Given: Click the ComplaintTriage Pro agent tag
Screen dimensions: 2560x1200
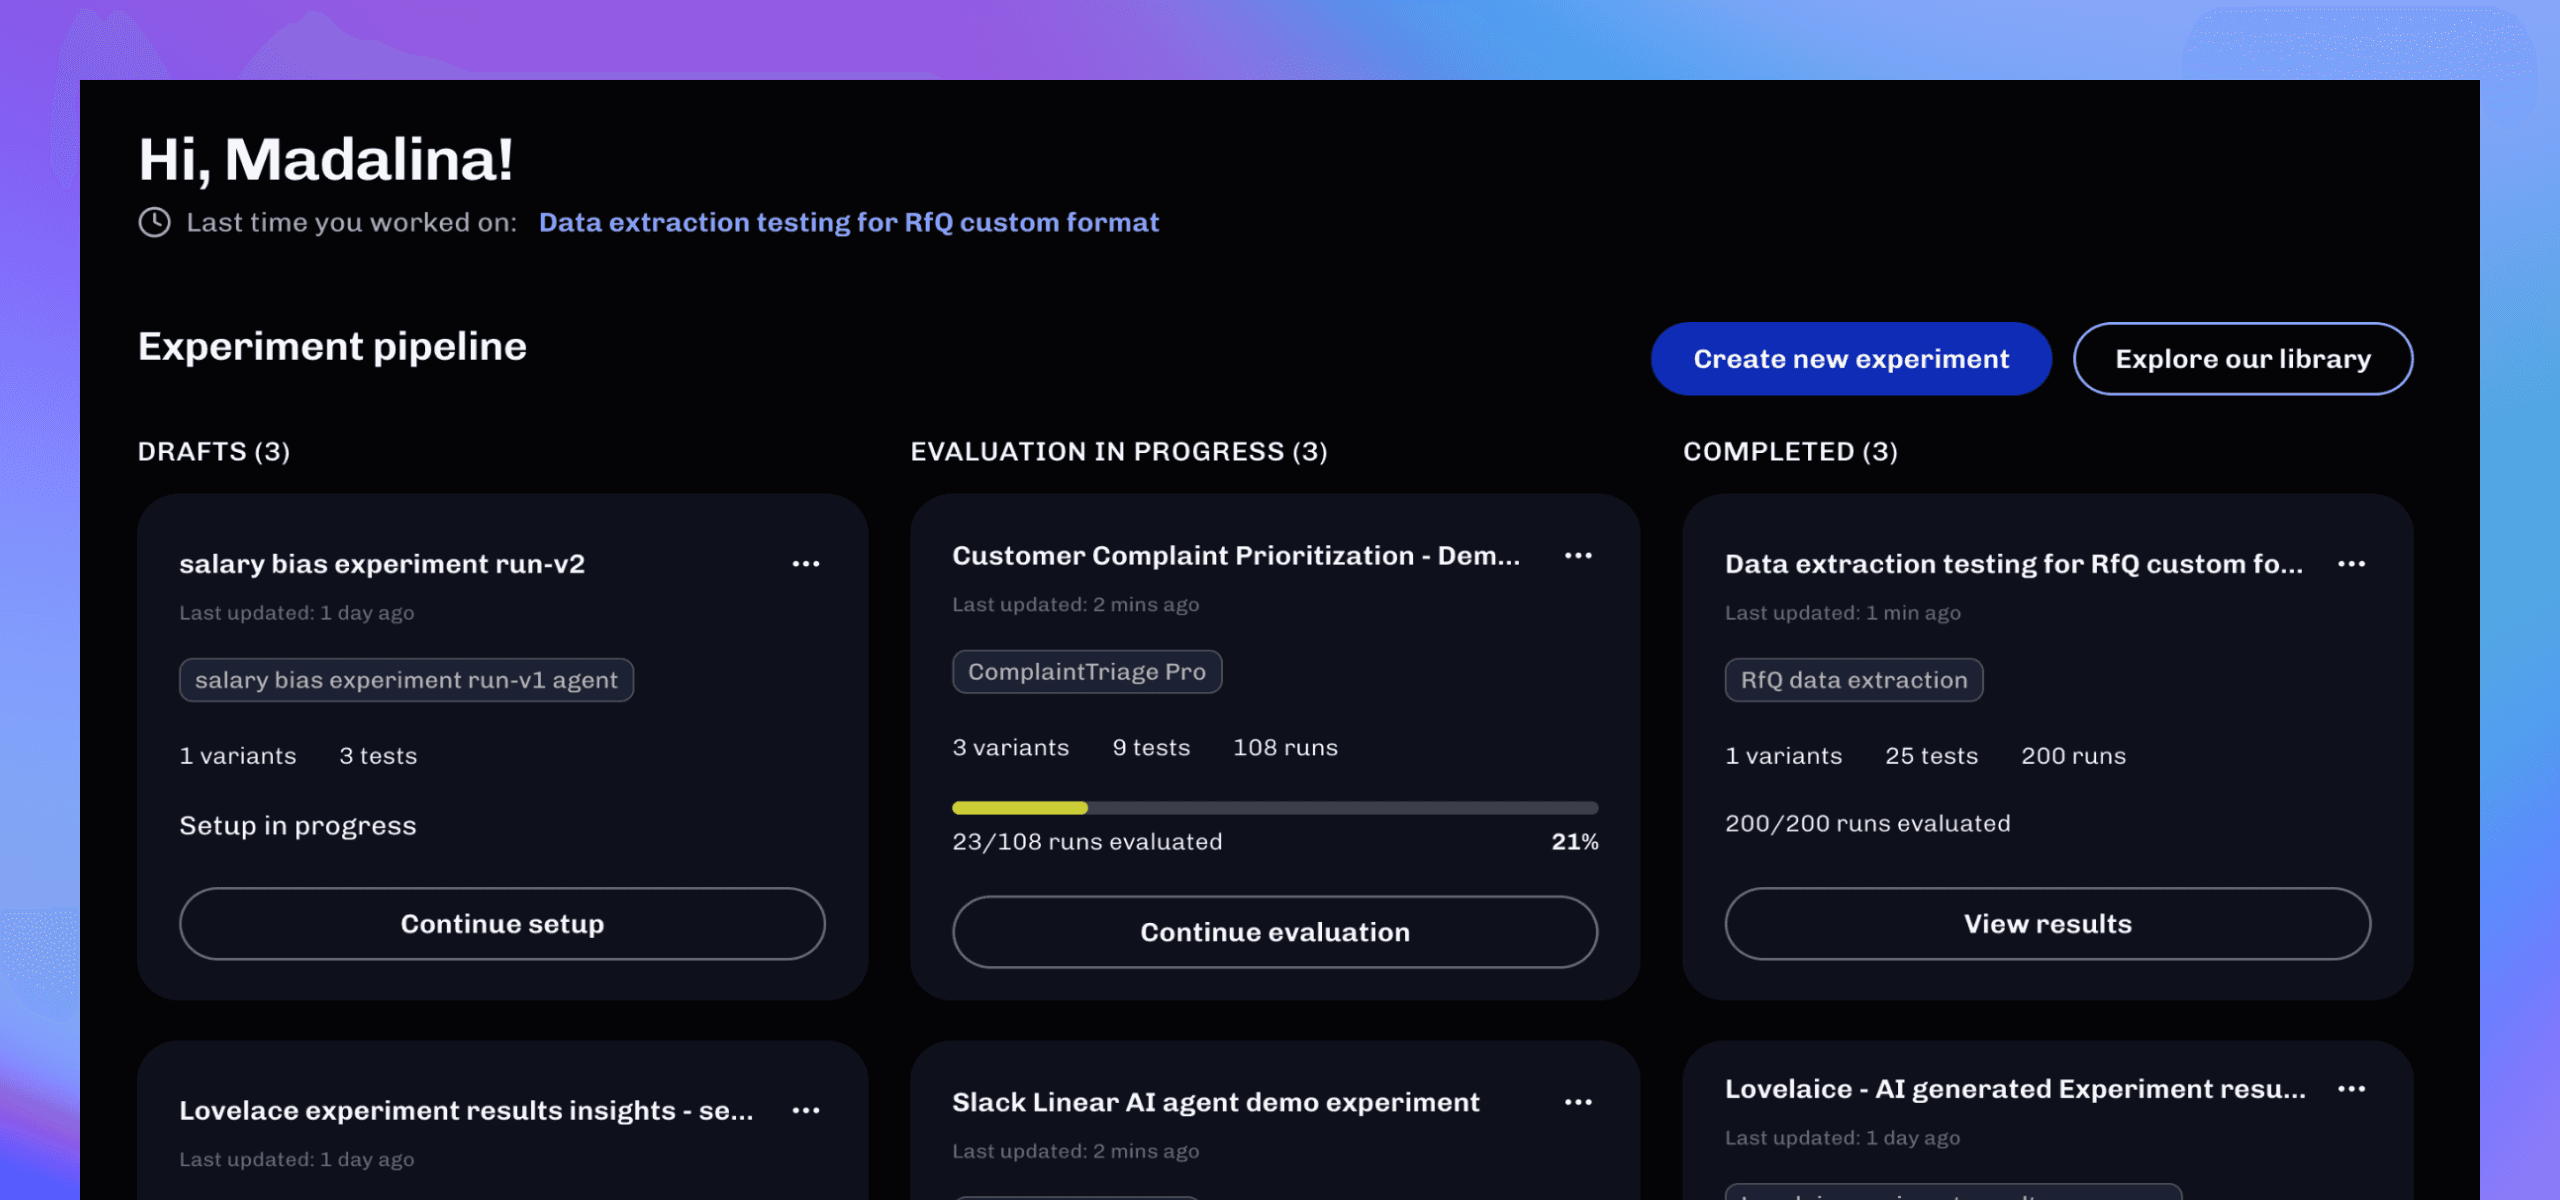Looking at the screenshot, I should pyautogui.click(x=1086, y=672).
